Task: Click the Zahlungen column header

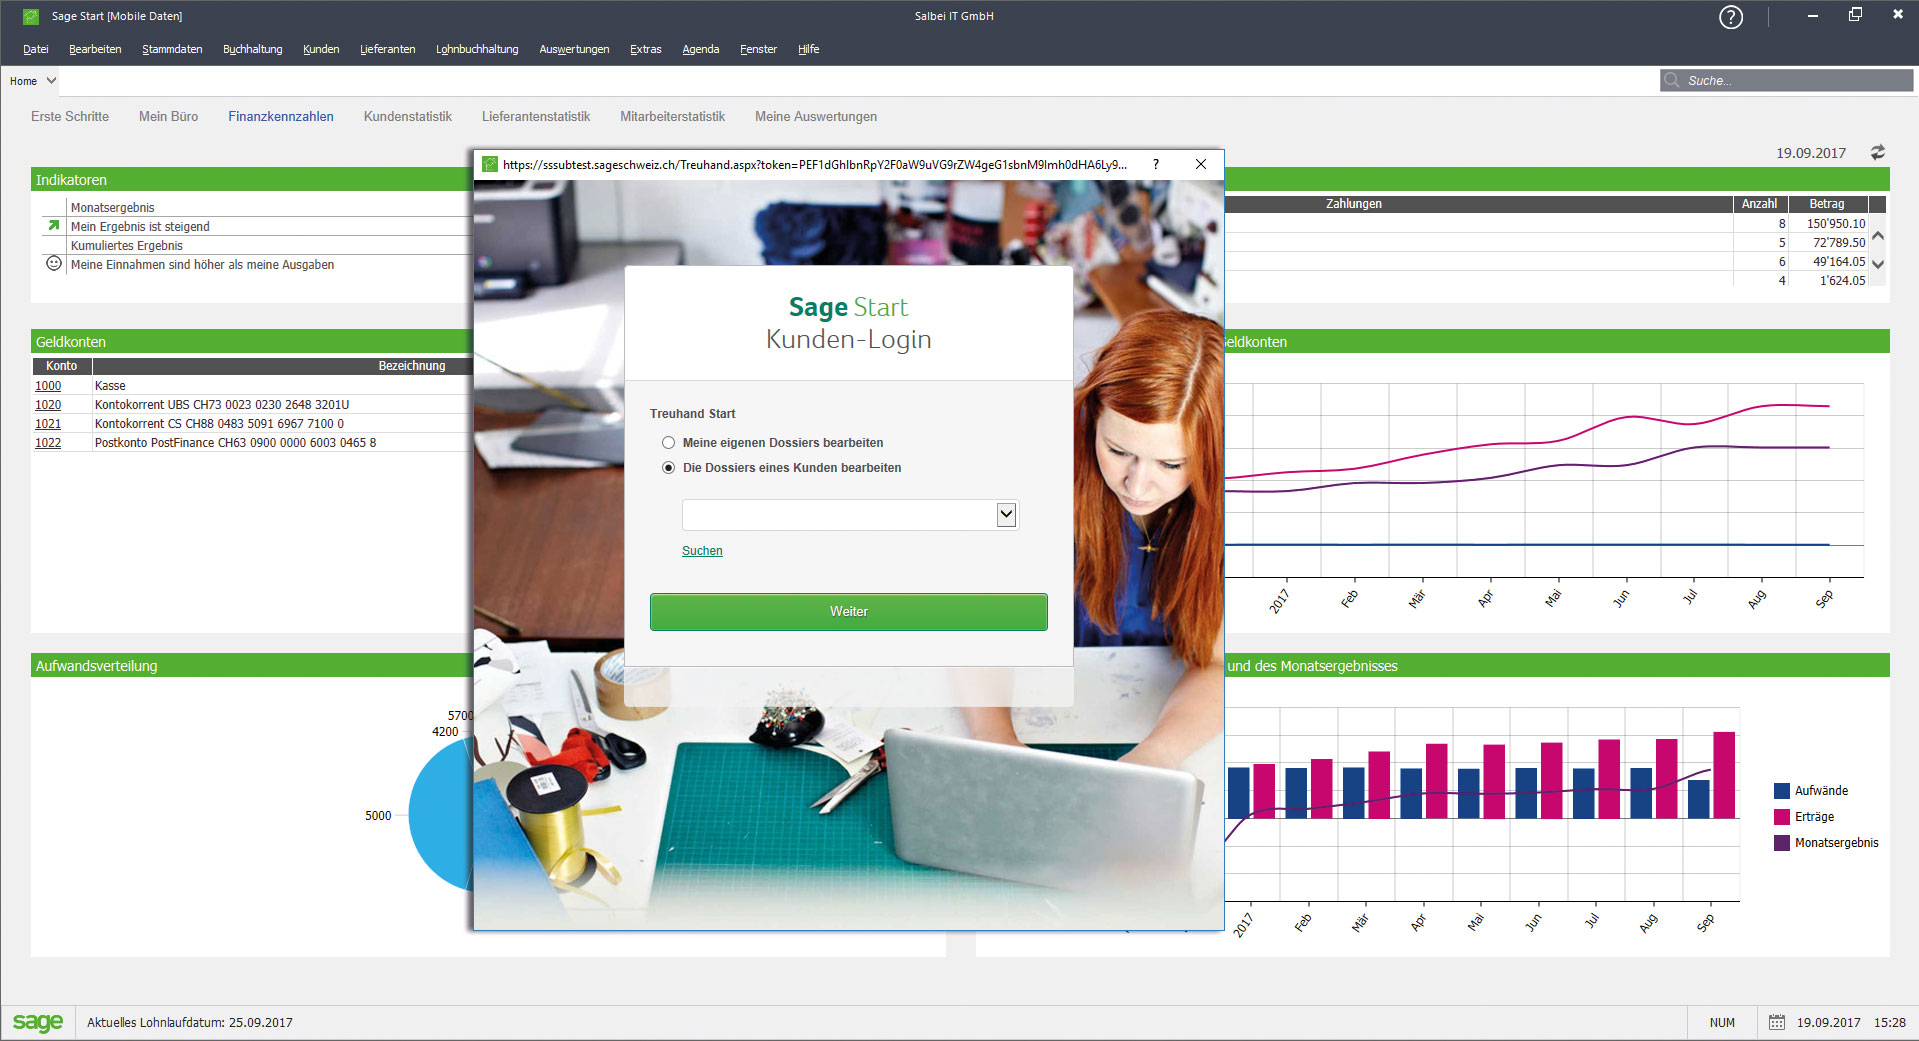Action: [1354, 204]
